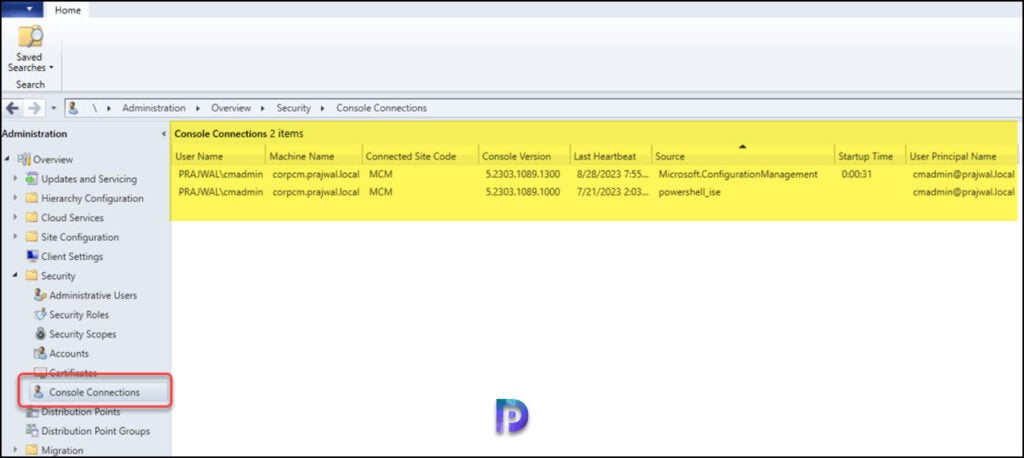
Task: Collapse the Security tree node
Action: coord(15,276)
